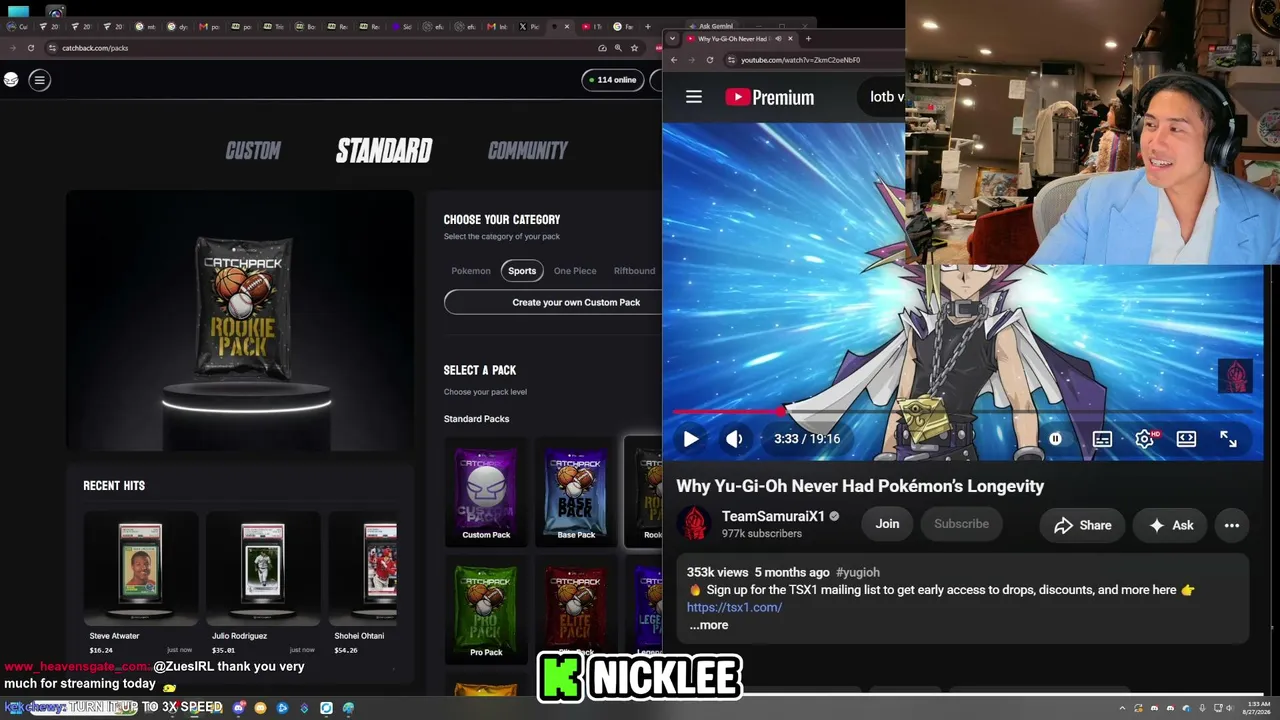Choose the Pro Pack thumbnail
Image resolution: width=1280 pixels, height=720 pixels.
[x=486, y=610]
